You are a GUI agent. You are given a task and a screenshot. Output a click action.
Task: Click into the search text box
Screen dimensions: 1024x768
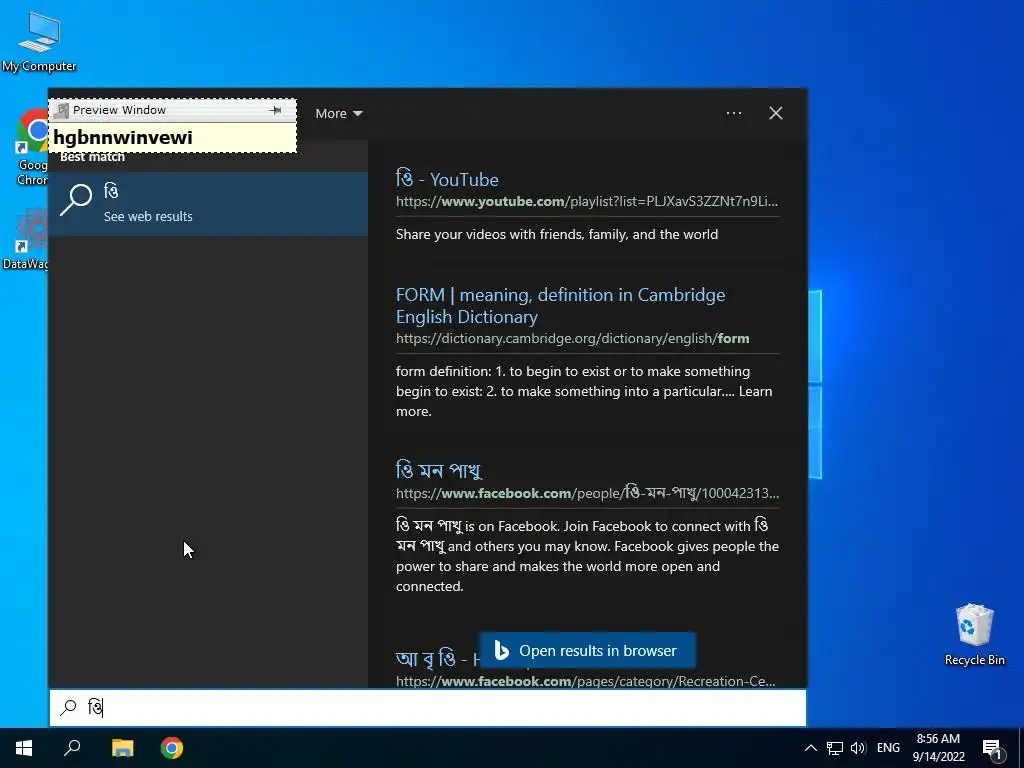(428, 707)
